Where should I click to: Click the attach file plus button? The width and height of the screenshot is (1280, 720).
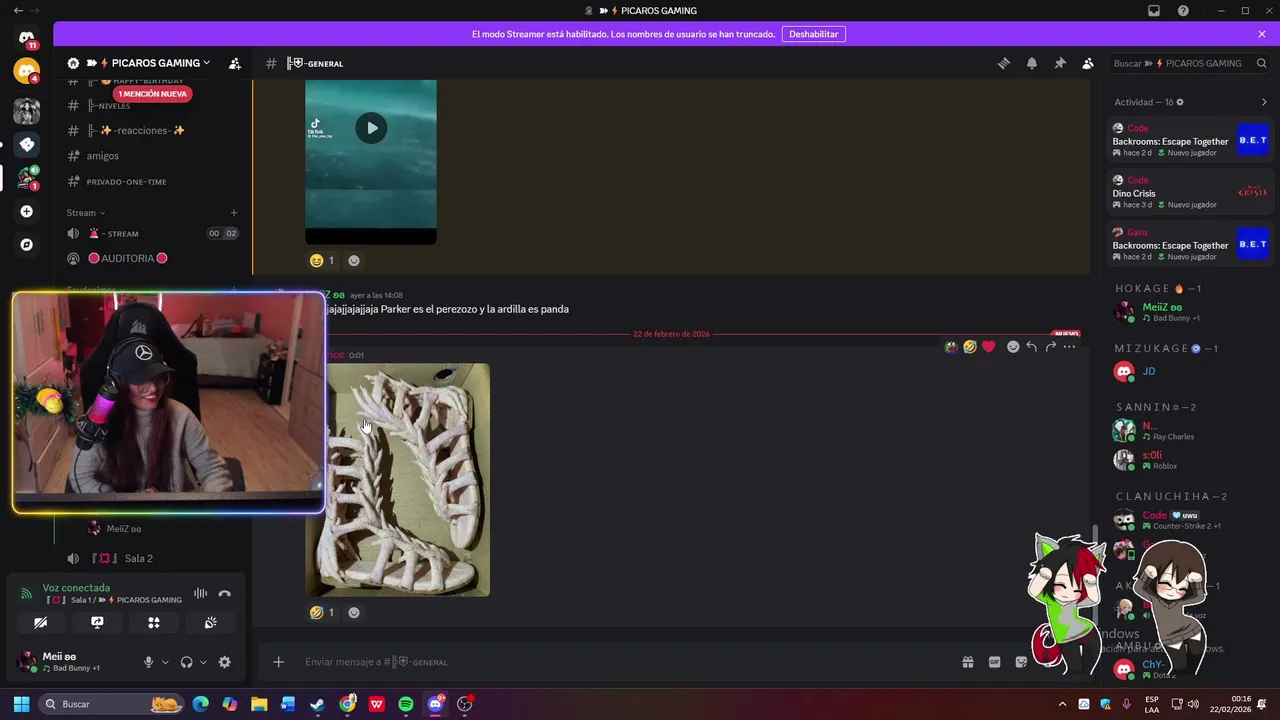(279, 662)
